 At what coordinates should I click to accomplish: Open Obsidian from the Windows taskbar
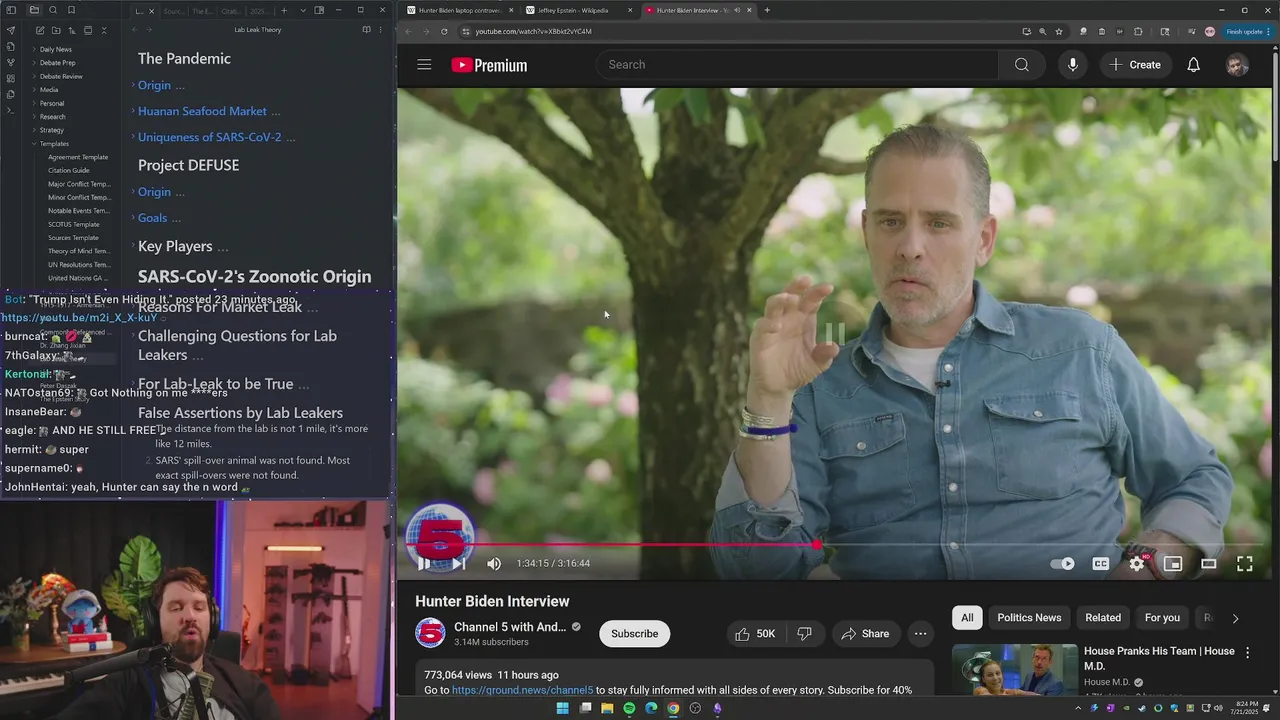pyautogui.click(x=717, y=708)
